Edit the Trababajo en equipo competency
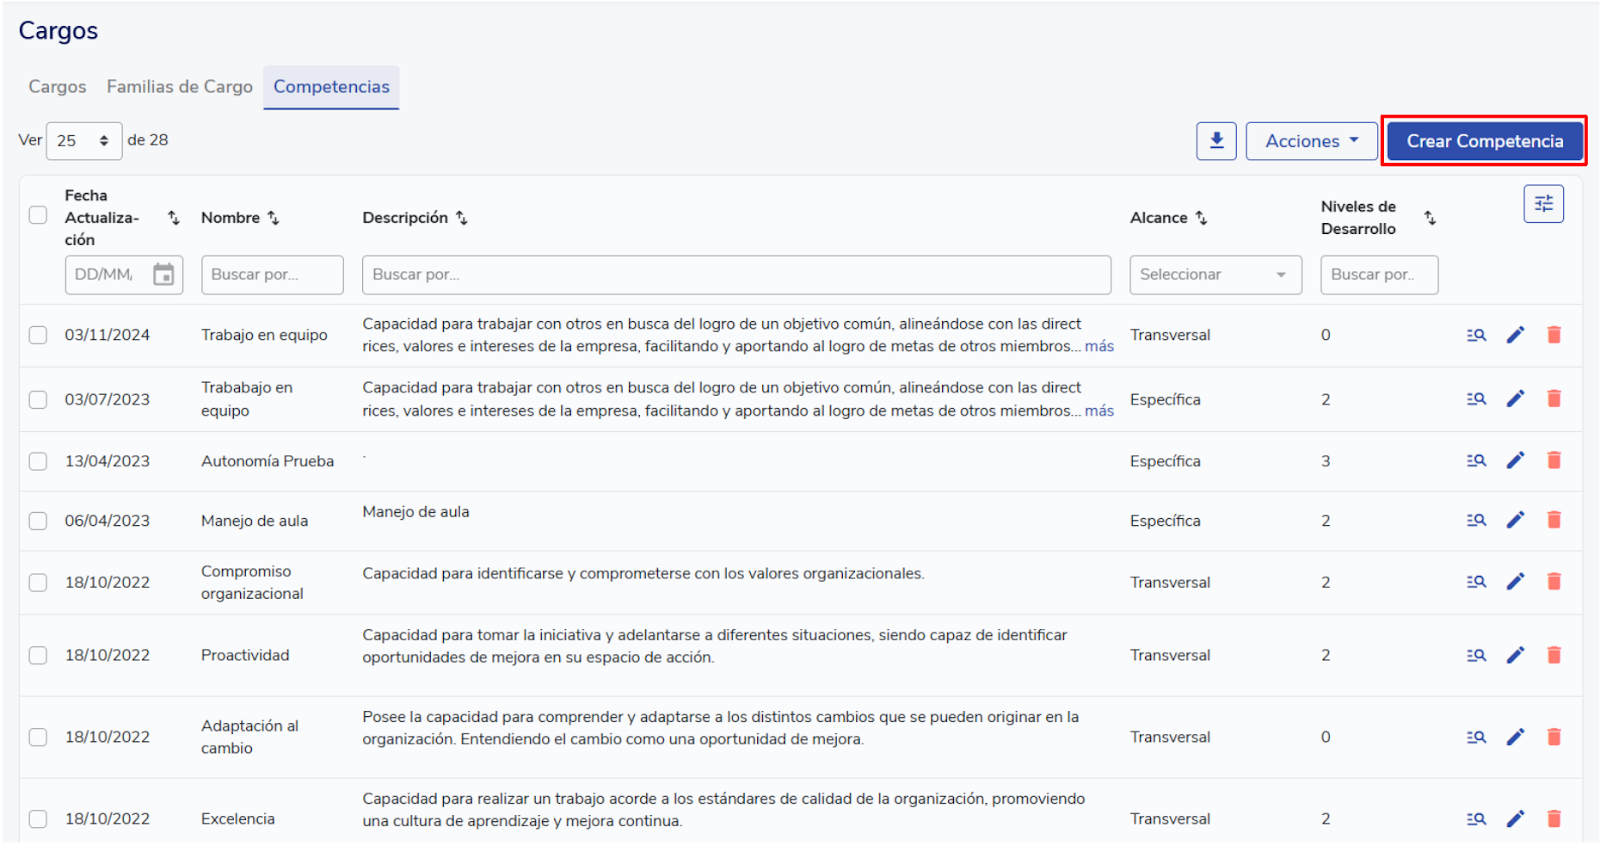This screenshot has height=846, width=1600. point(1516,399)
